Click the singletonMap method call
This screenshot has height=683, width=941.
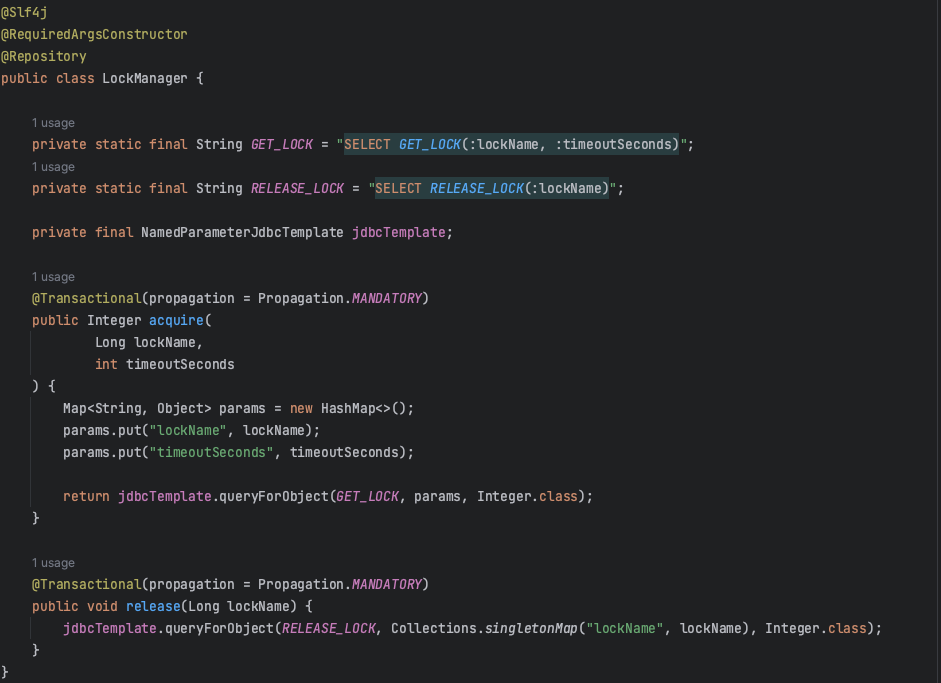point(531,628)
